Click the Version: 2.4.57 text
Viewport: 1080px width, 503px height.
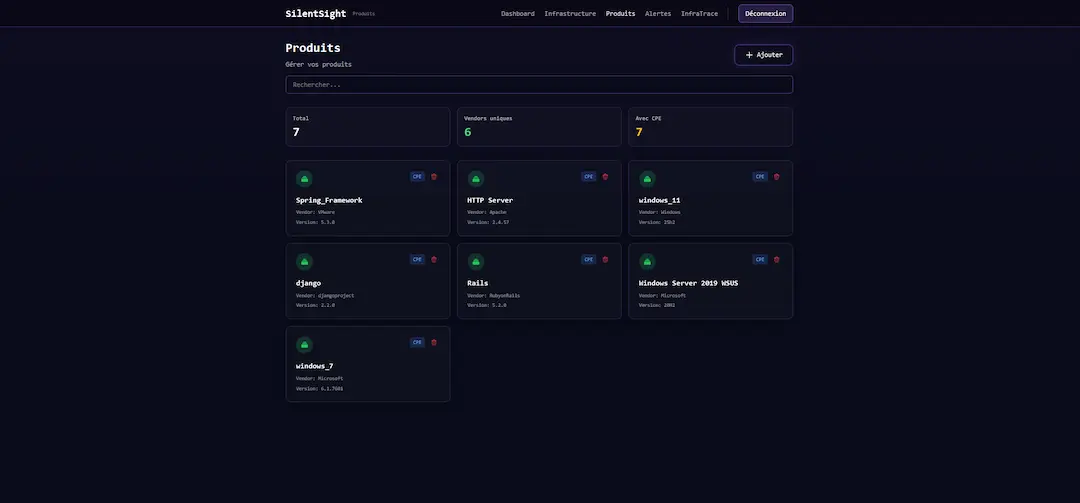coord(488,223)
